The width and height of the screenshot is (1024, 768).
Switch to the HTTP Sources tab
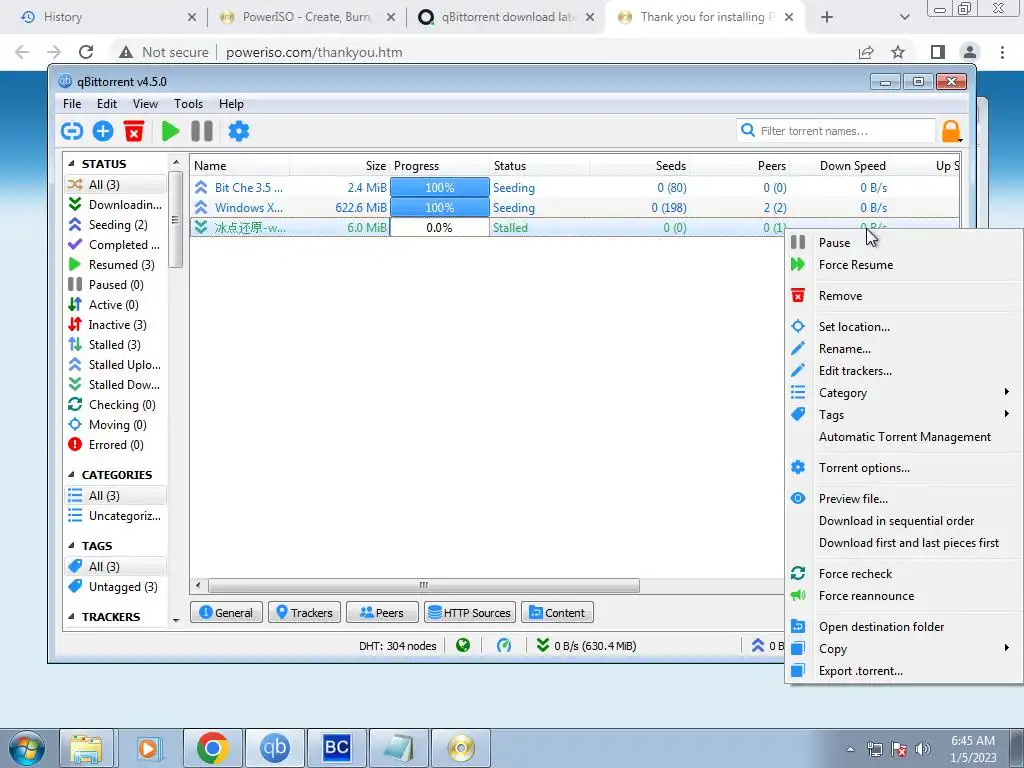(x=470, y=613)
